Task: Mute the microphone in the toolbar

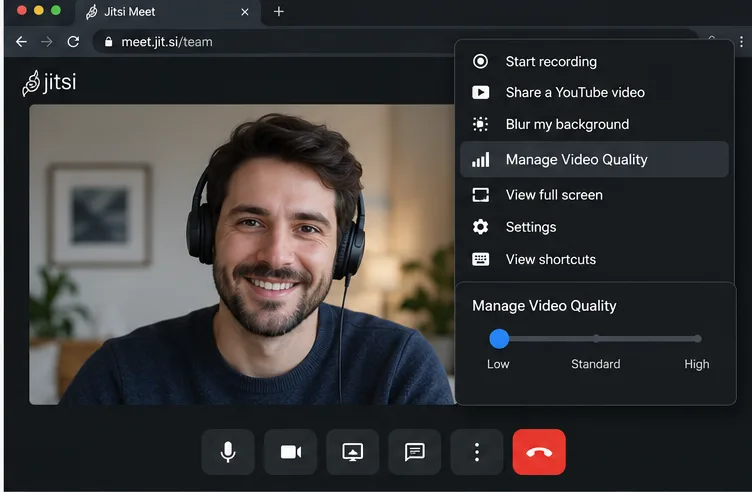Action: (228, 452)
